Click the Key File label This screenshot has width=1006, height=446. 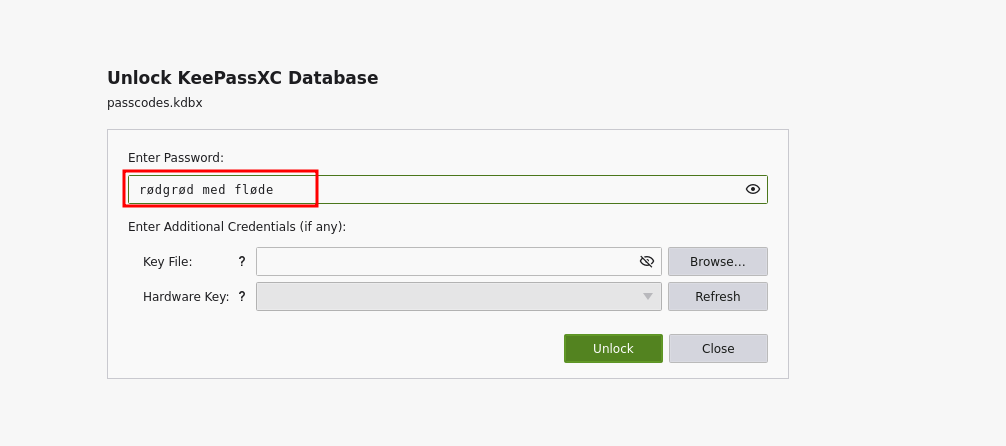[168, 262]
